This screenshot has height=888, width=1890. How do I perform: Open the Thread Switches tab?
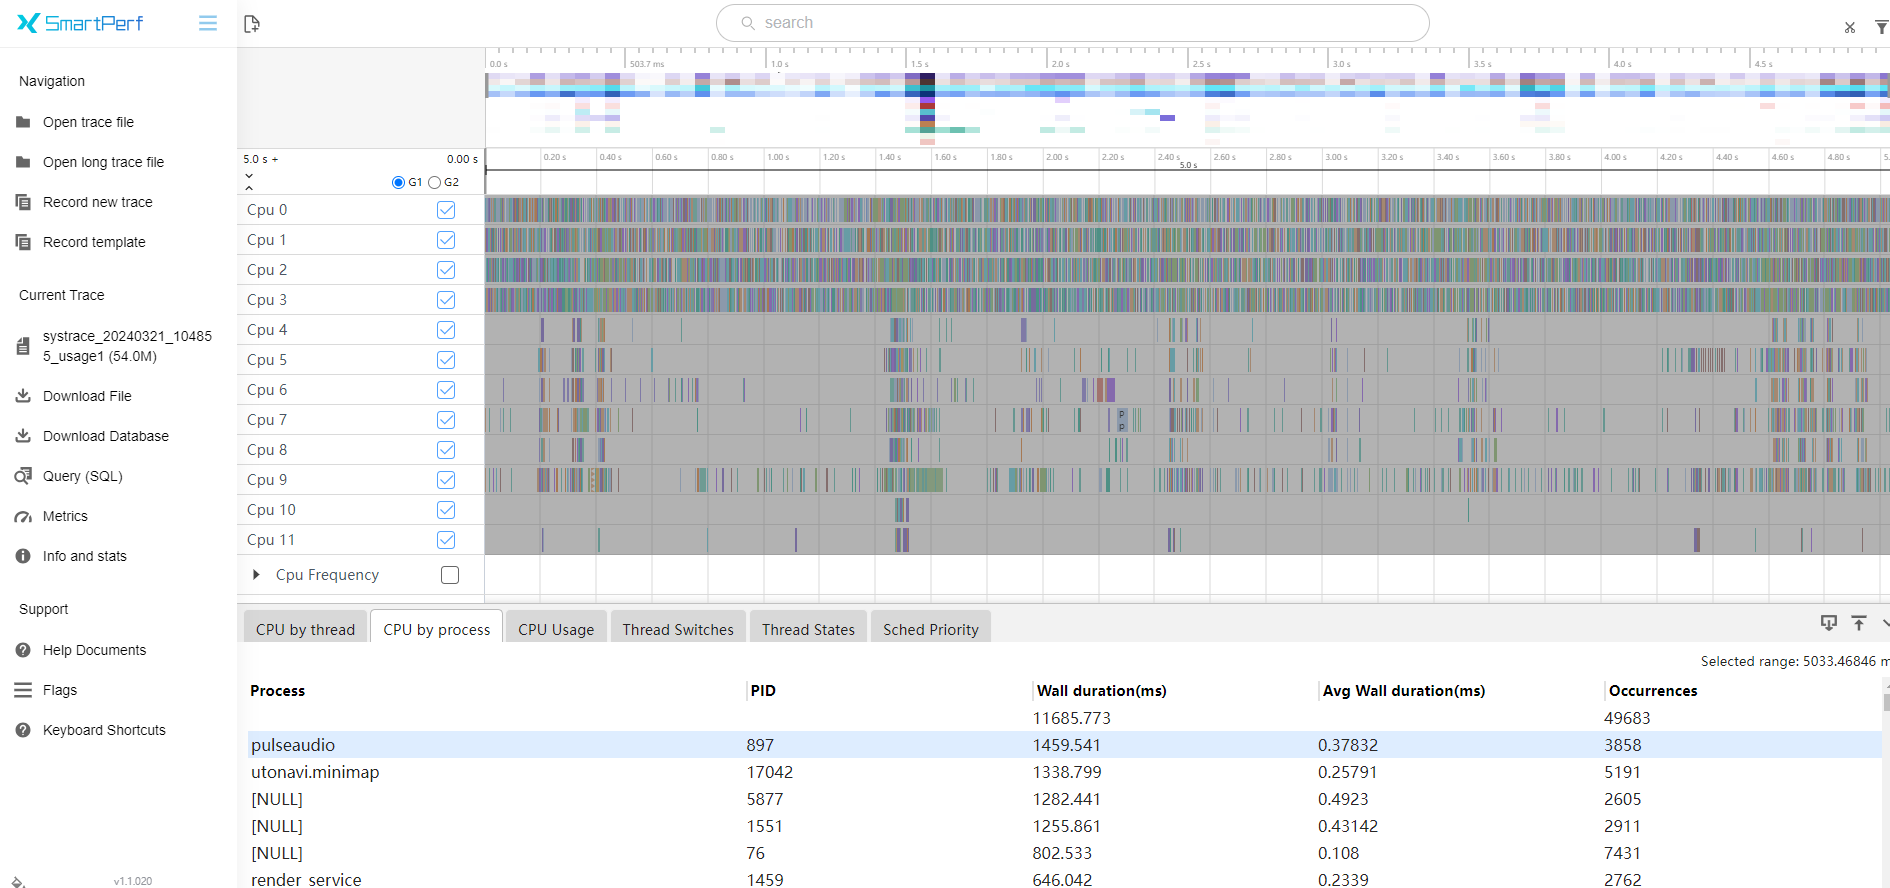tap(678, 629)
